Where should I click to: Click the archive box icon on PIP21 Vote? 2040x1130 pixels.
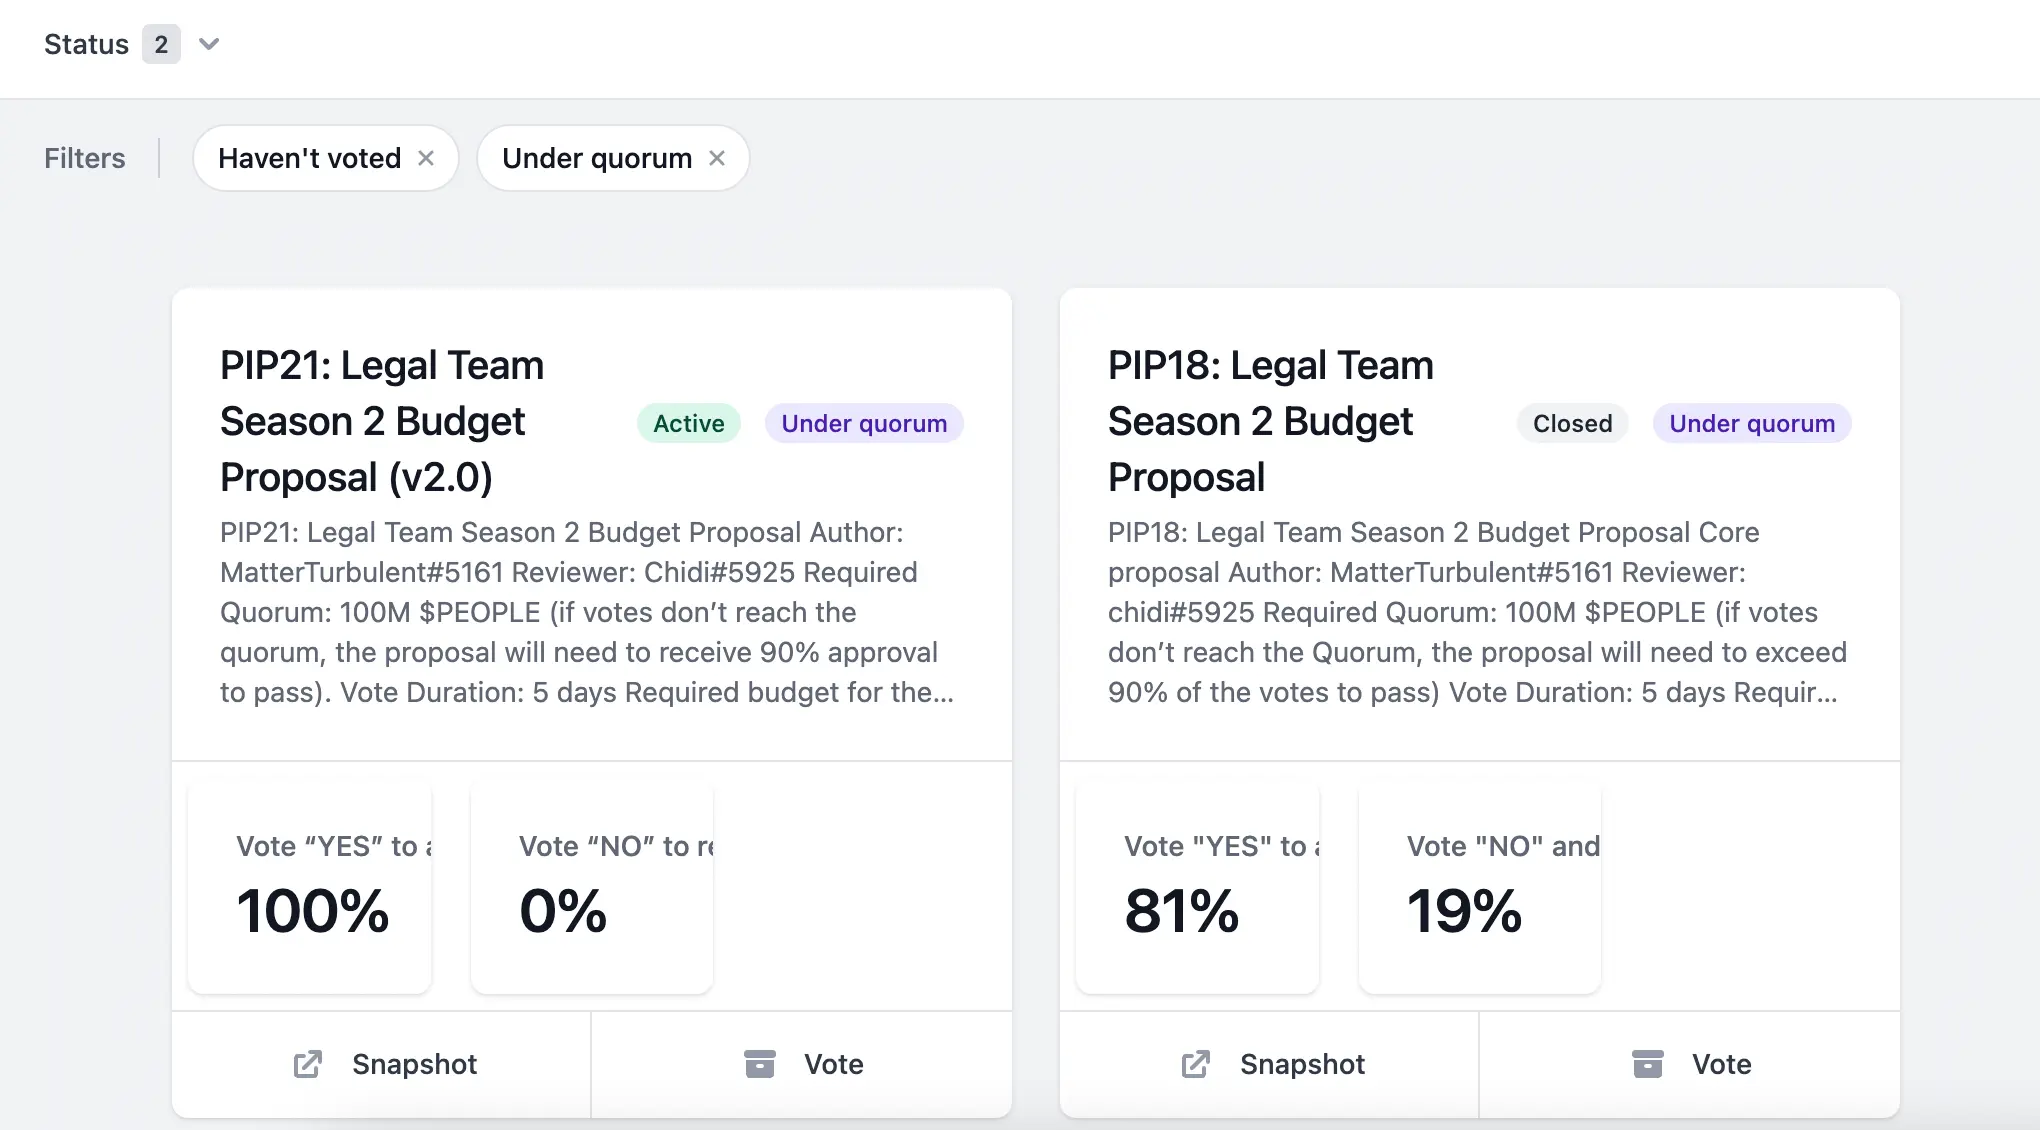pyautogui.click(x=760, y=1064)
